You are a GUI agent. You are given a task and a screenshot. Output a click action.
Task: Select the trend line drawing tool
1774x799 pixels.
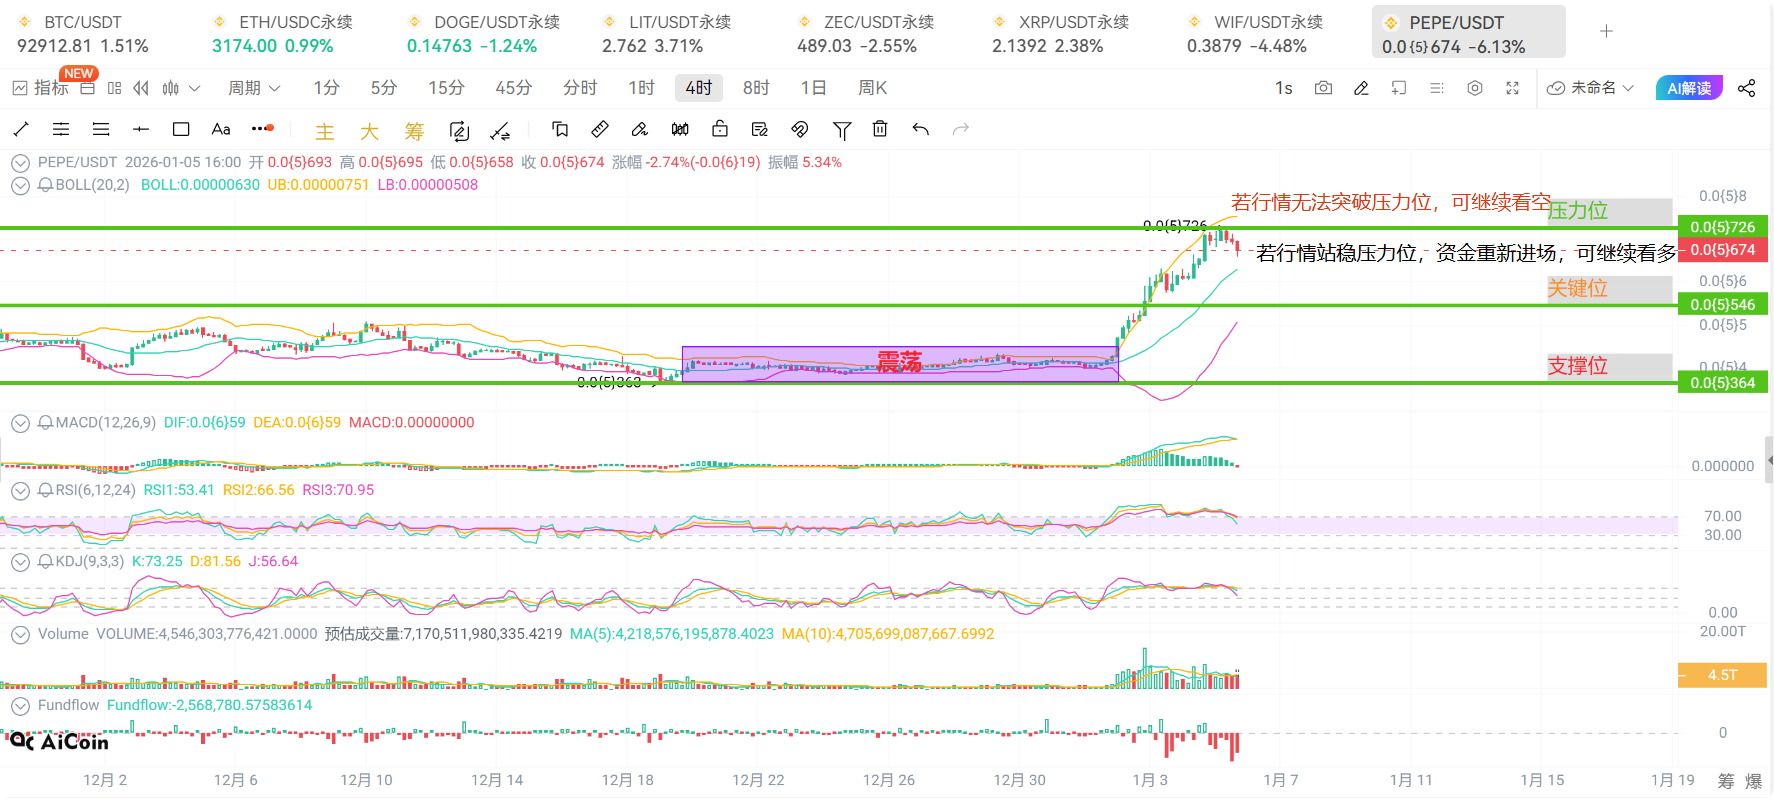21,129
